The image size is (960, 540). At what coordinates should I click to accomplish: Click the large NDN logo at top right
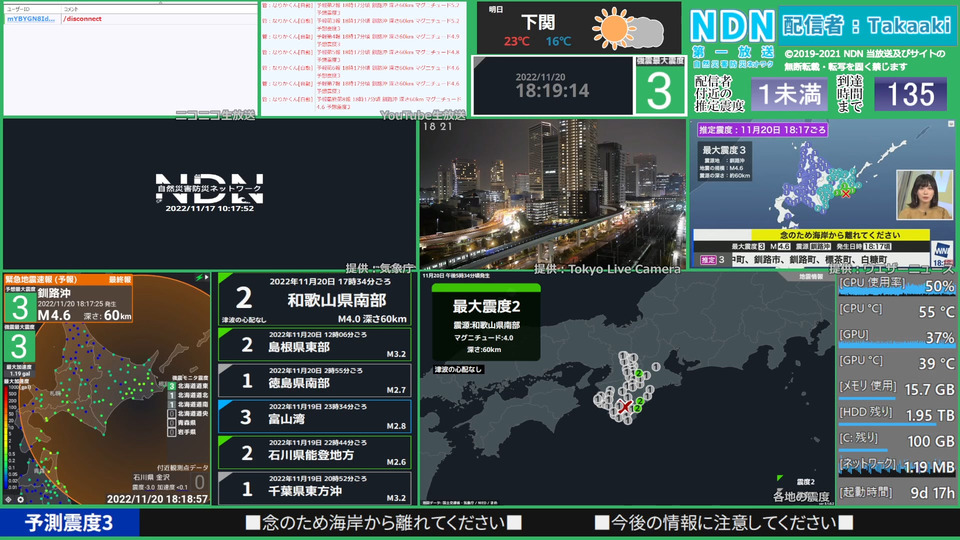(x=732, y=27)
